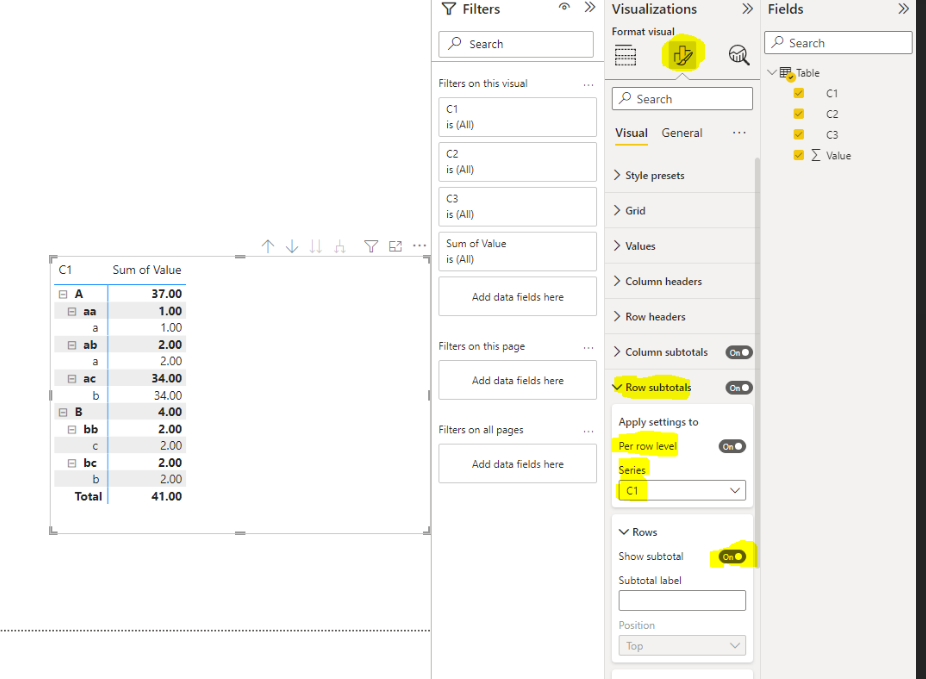The image size is (926, 679).
Task: Collapse row bc in the matrix
Action: 72,463
